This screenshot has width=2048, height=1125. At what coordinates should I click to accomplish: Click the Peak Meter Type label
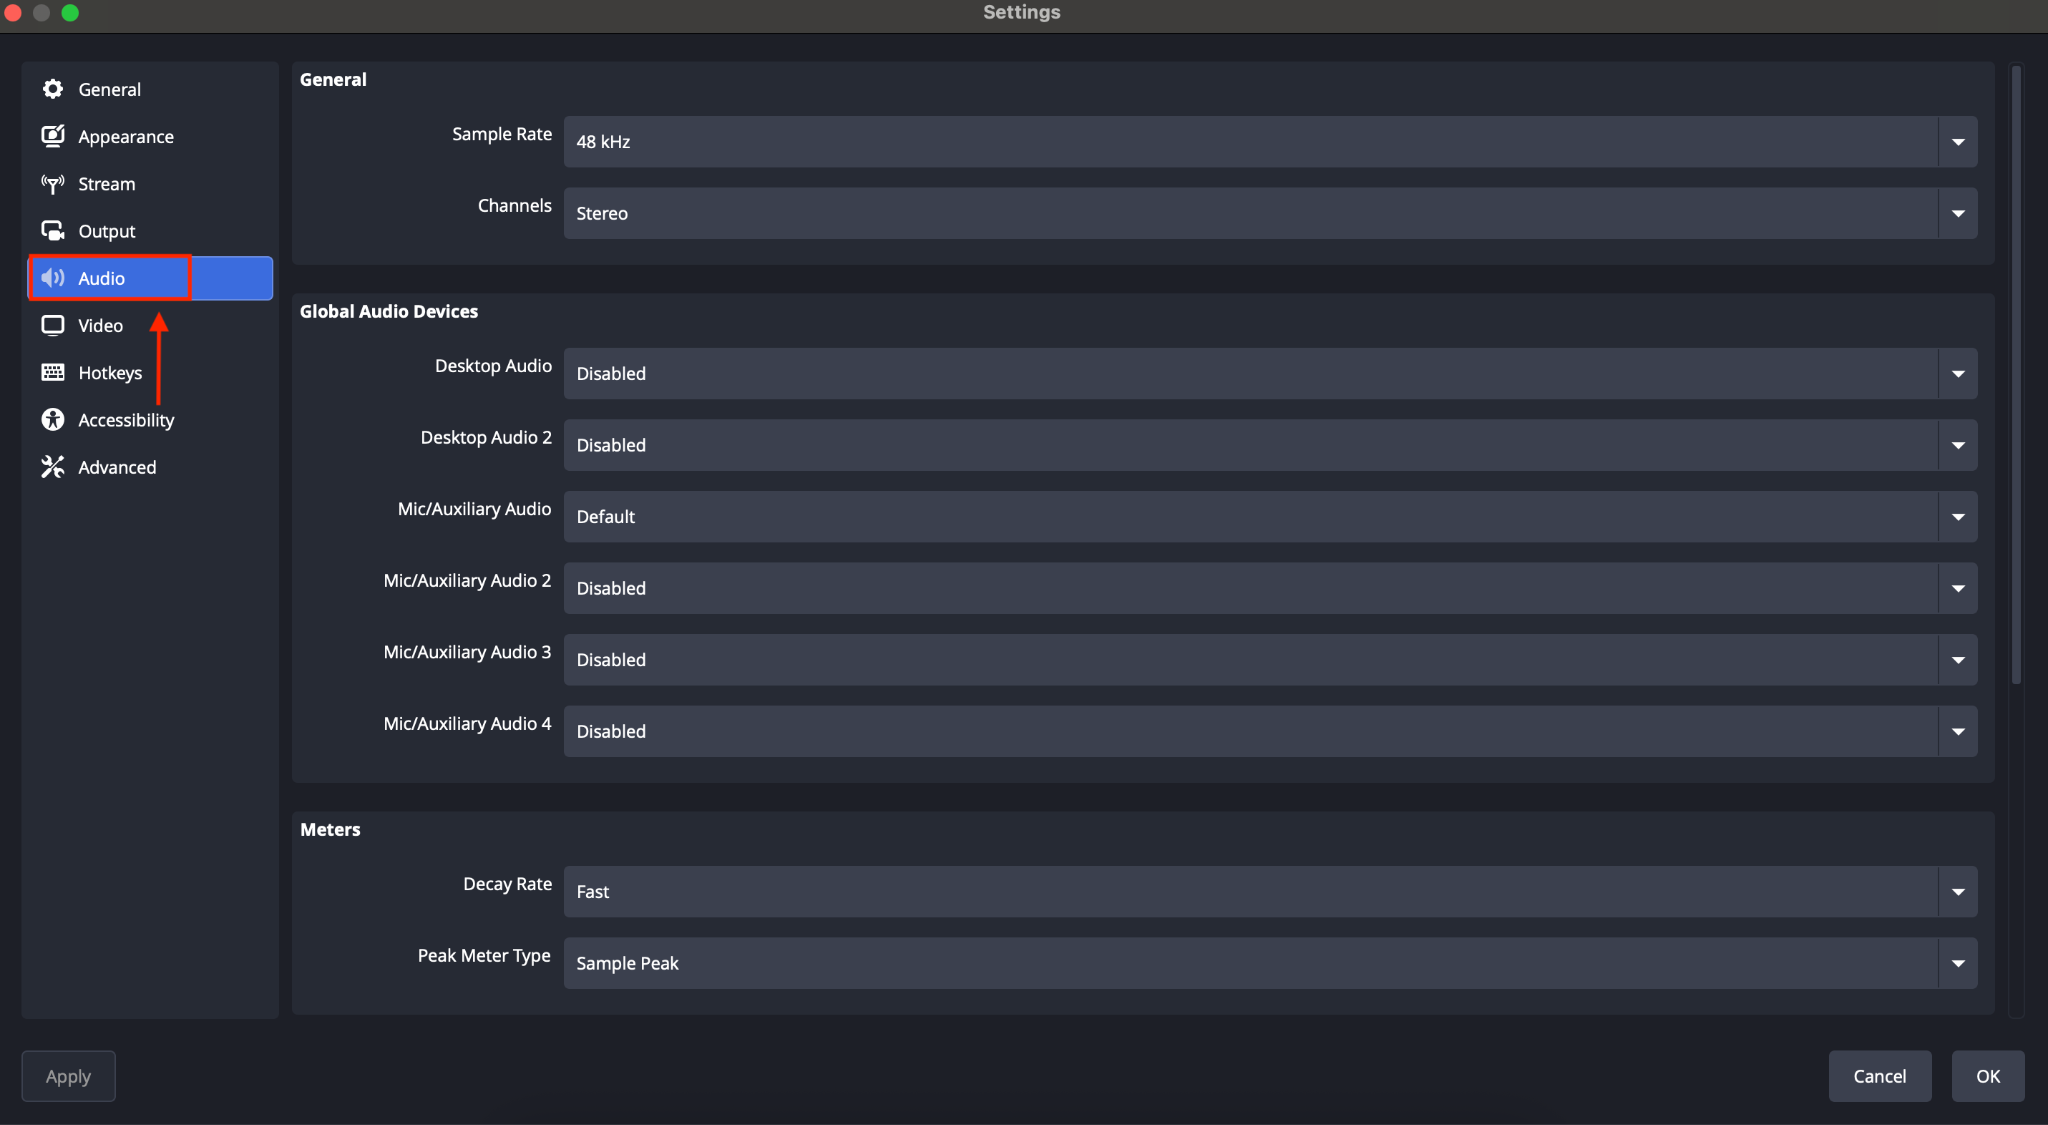484,955
